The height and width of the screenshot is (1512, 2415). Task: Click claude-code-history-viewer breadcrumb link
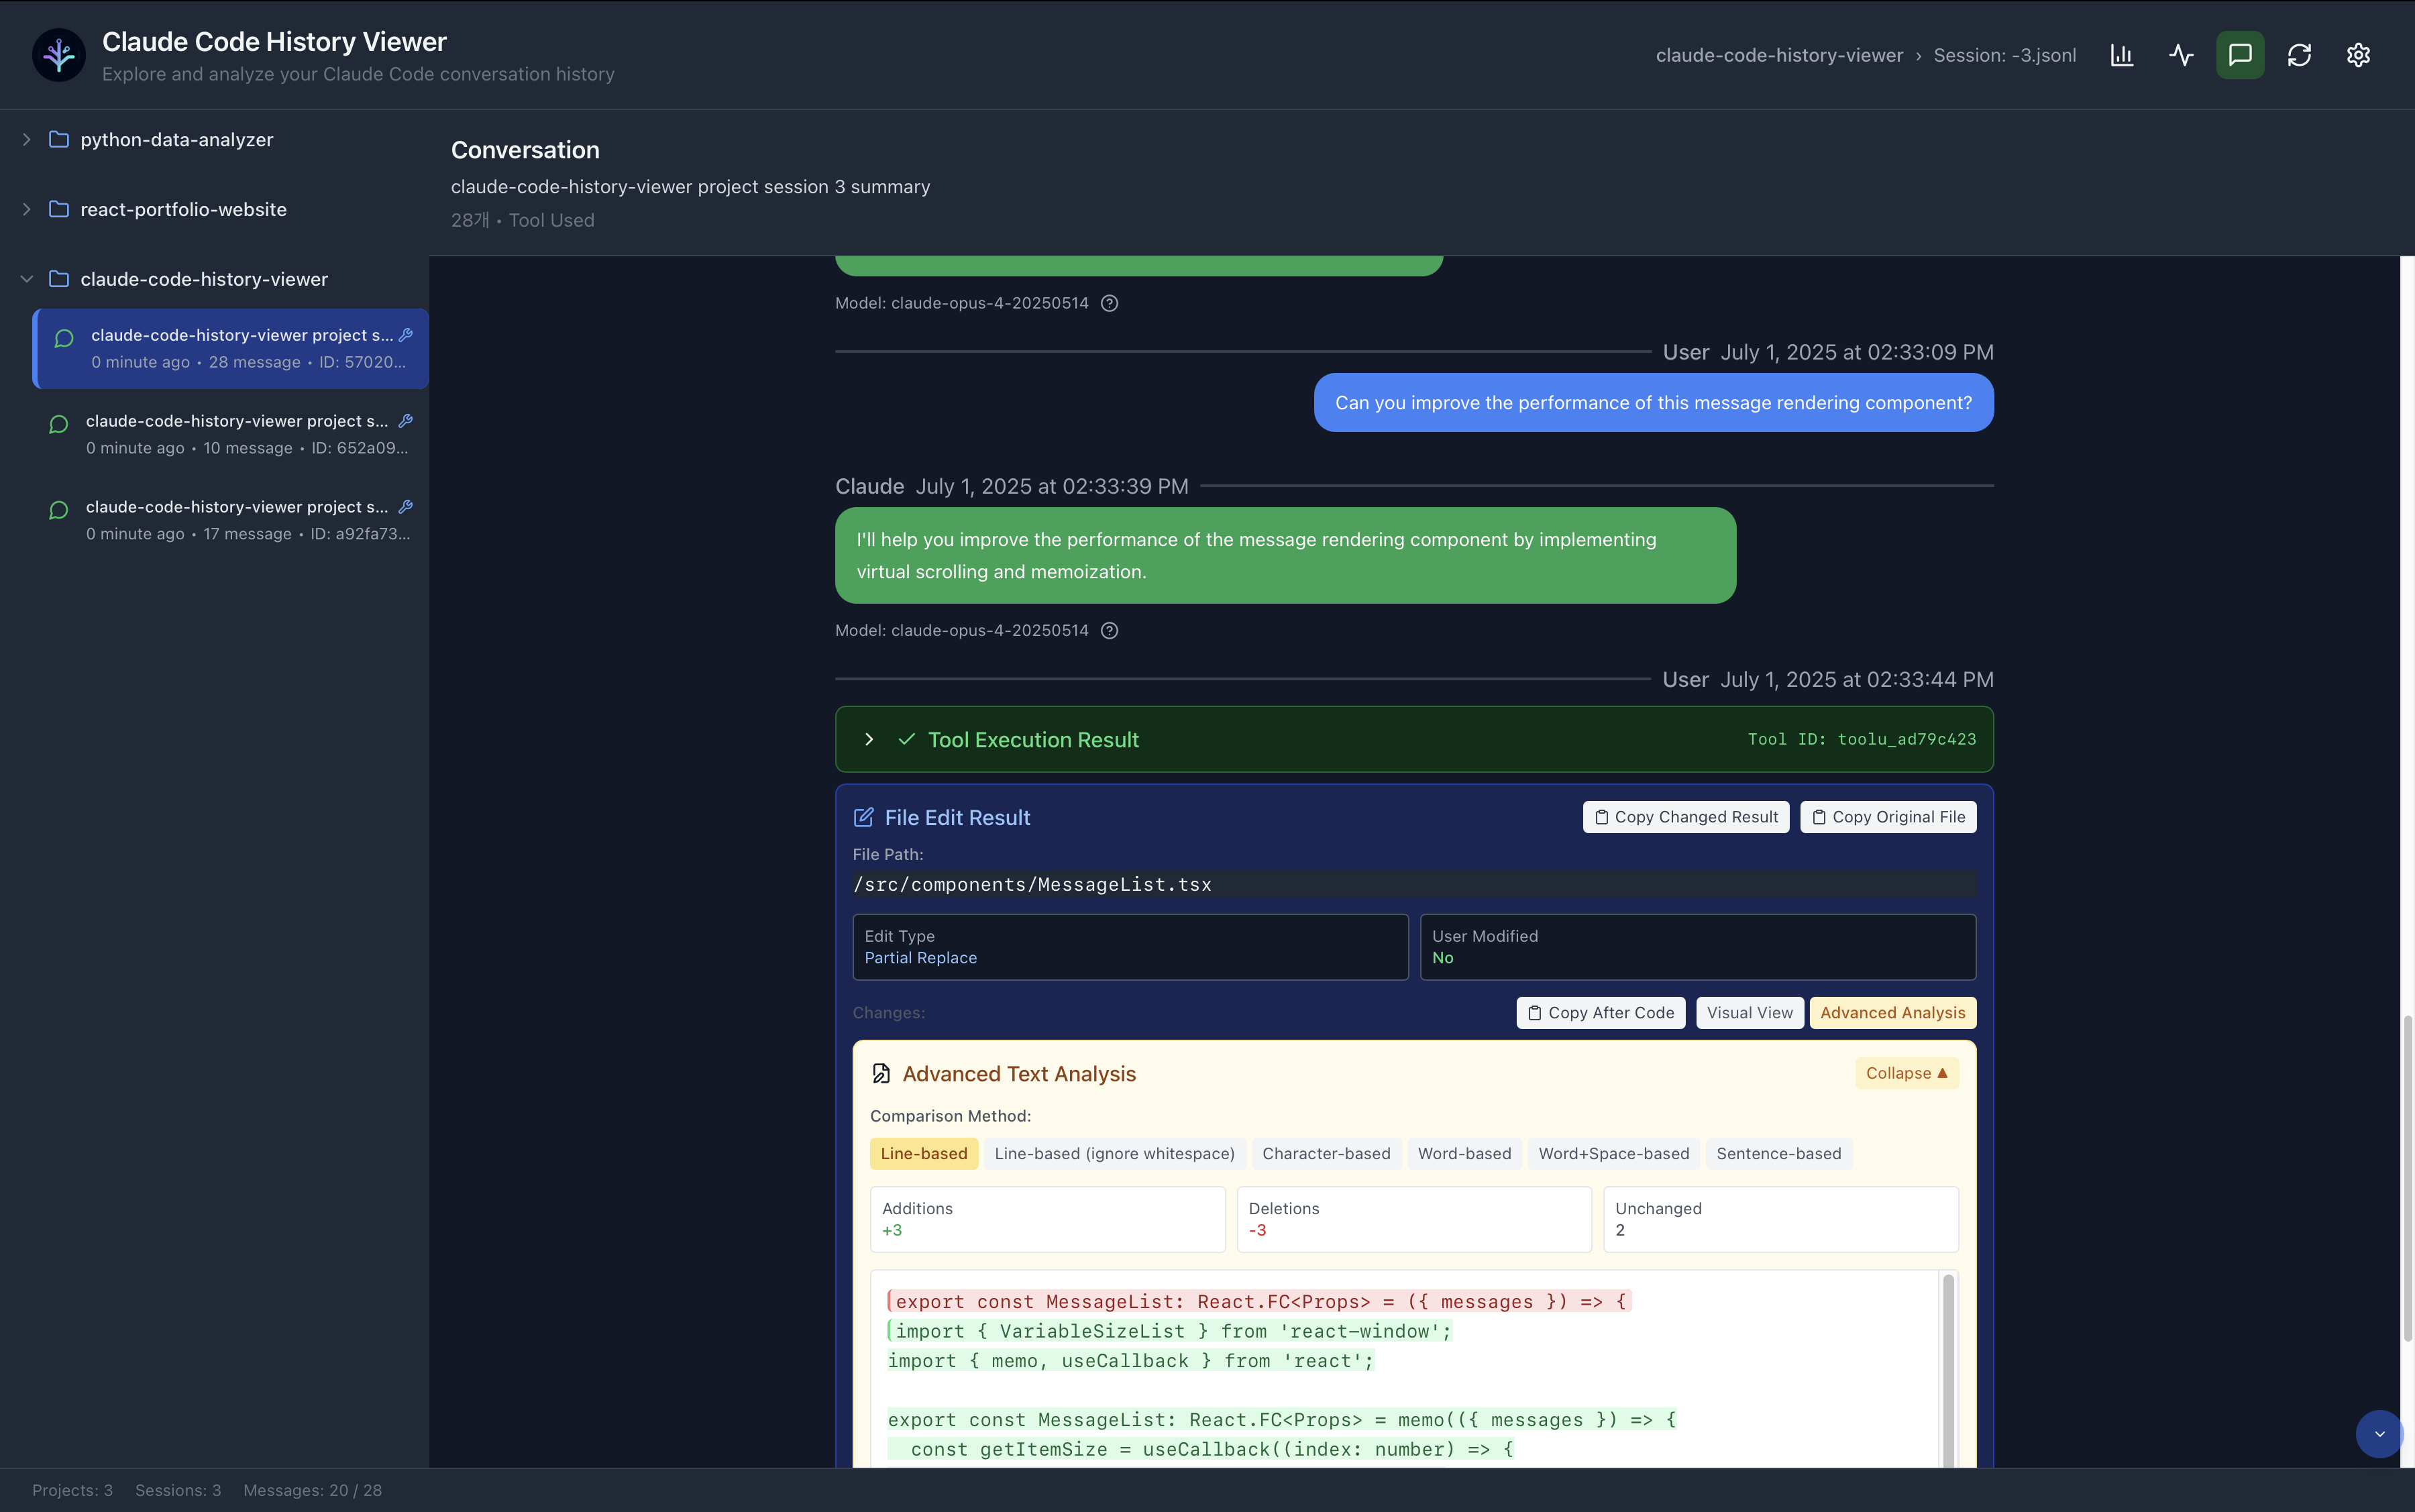(1779, 55)
